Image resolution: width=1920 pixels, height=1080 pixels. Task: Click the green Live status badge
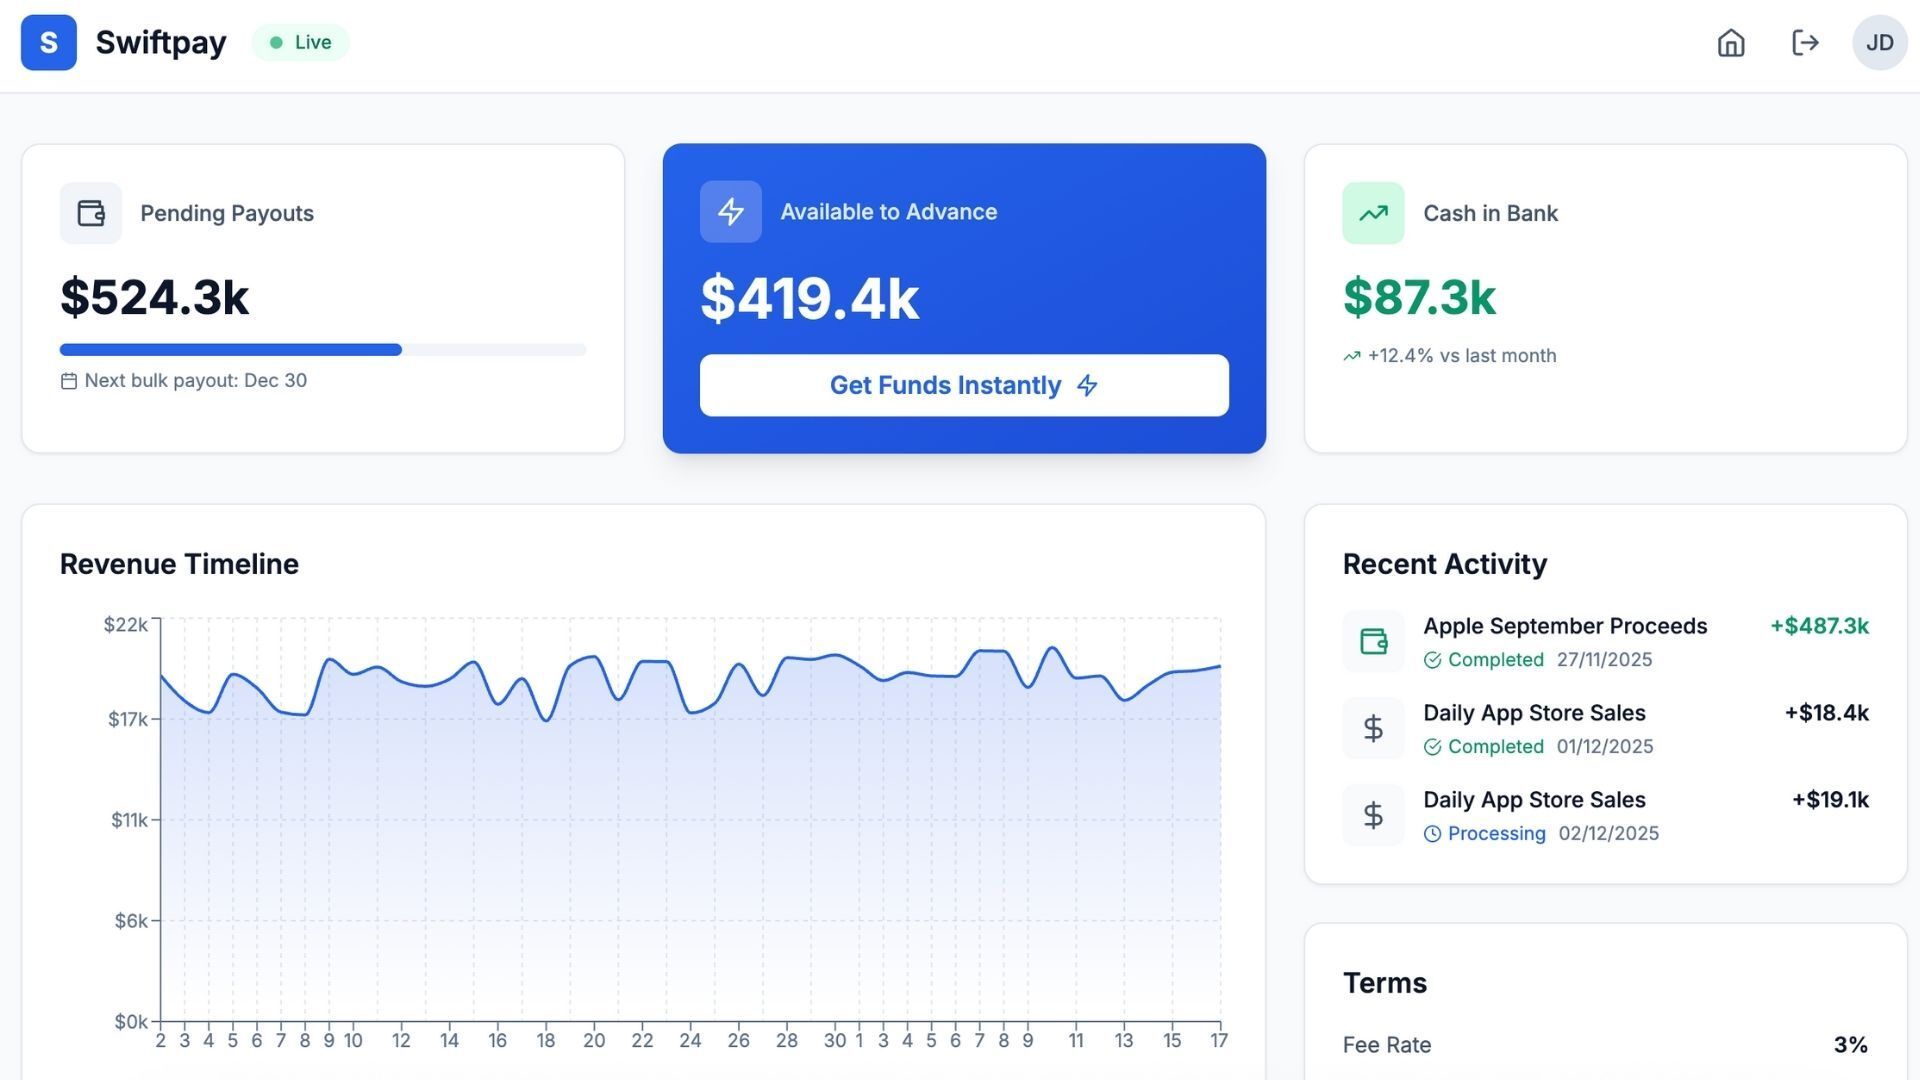click(300, 43)
